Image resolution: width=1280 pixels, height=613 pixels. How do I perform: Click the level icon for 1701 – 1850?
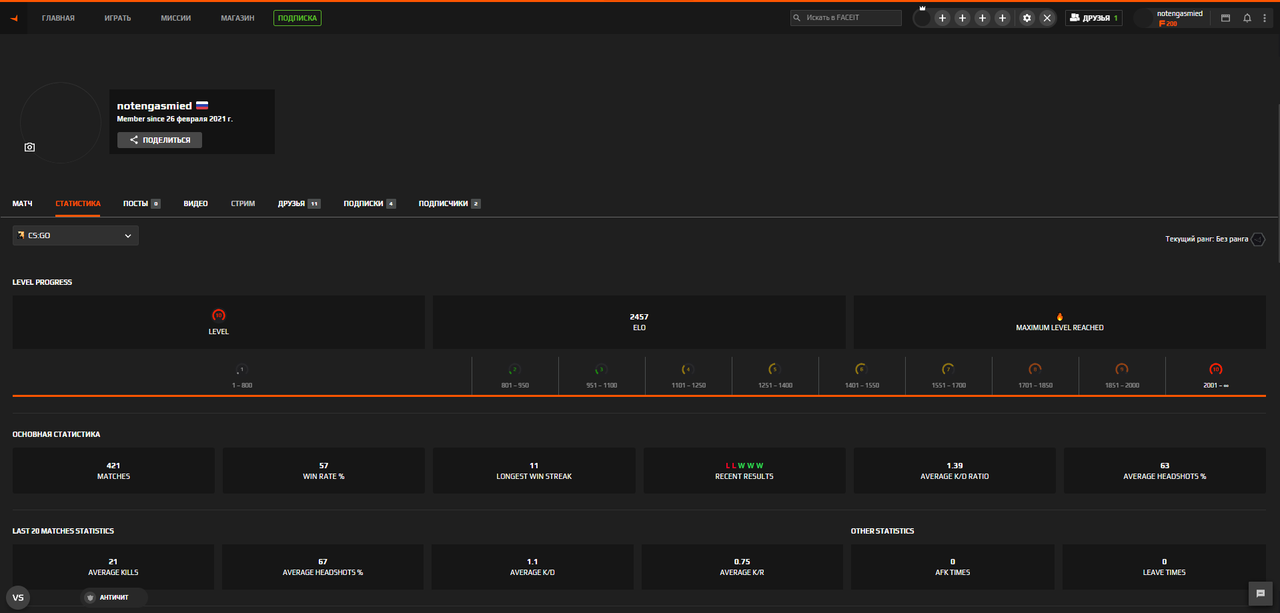(x=1035, y=369)
